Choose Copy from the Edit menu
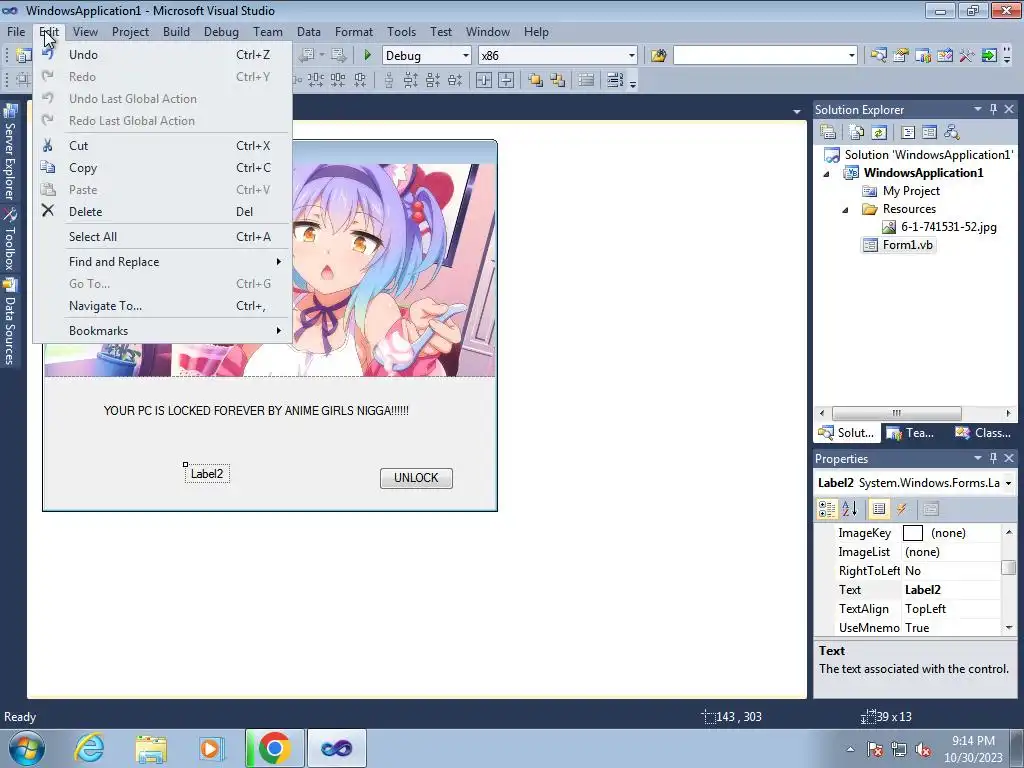 pyautogui.click(x=163, y=168)
